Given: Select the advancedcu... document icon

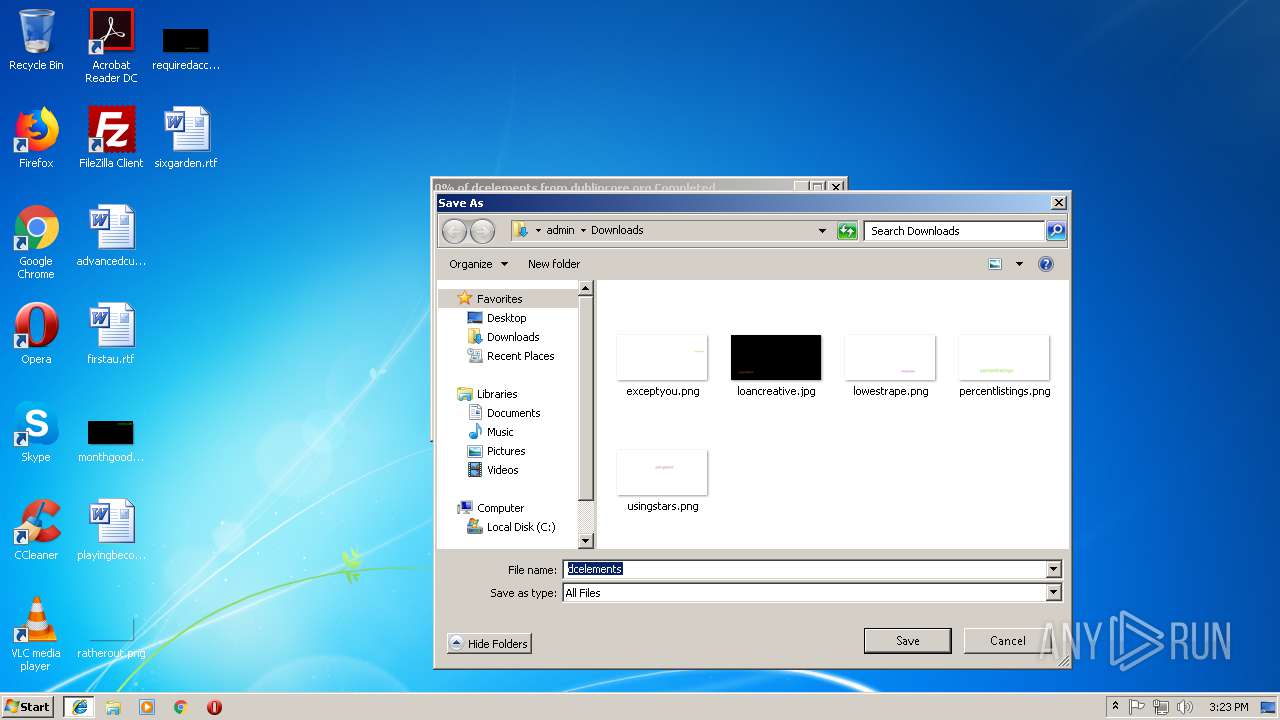Looking at the screenshot, I should coord(111,236).
